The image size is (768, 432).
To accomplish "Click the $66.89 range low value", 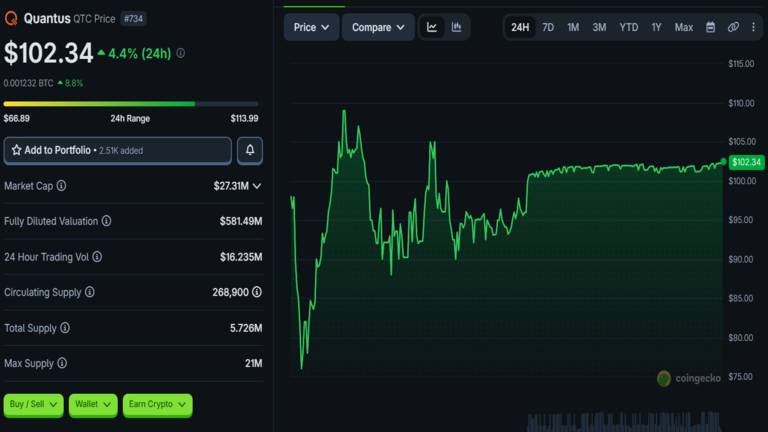I will coord(17,119).
